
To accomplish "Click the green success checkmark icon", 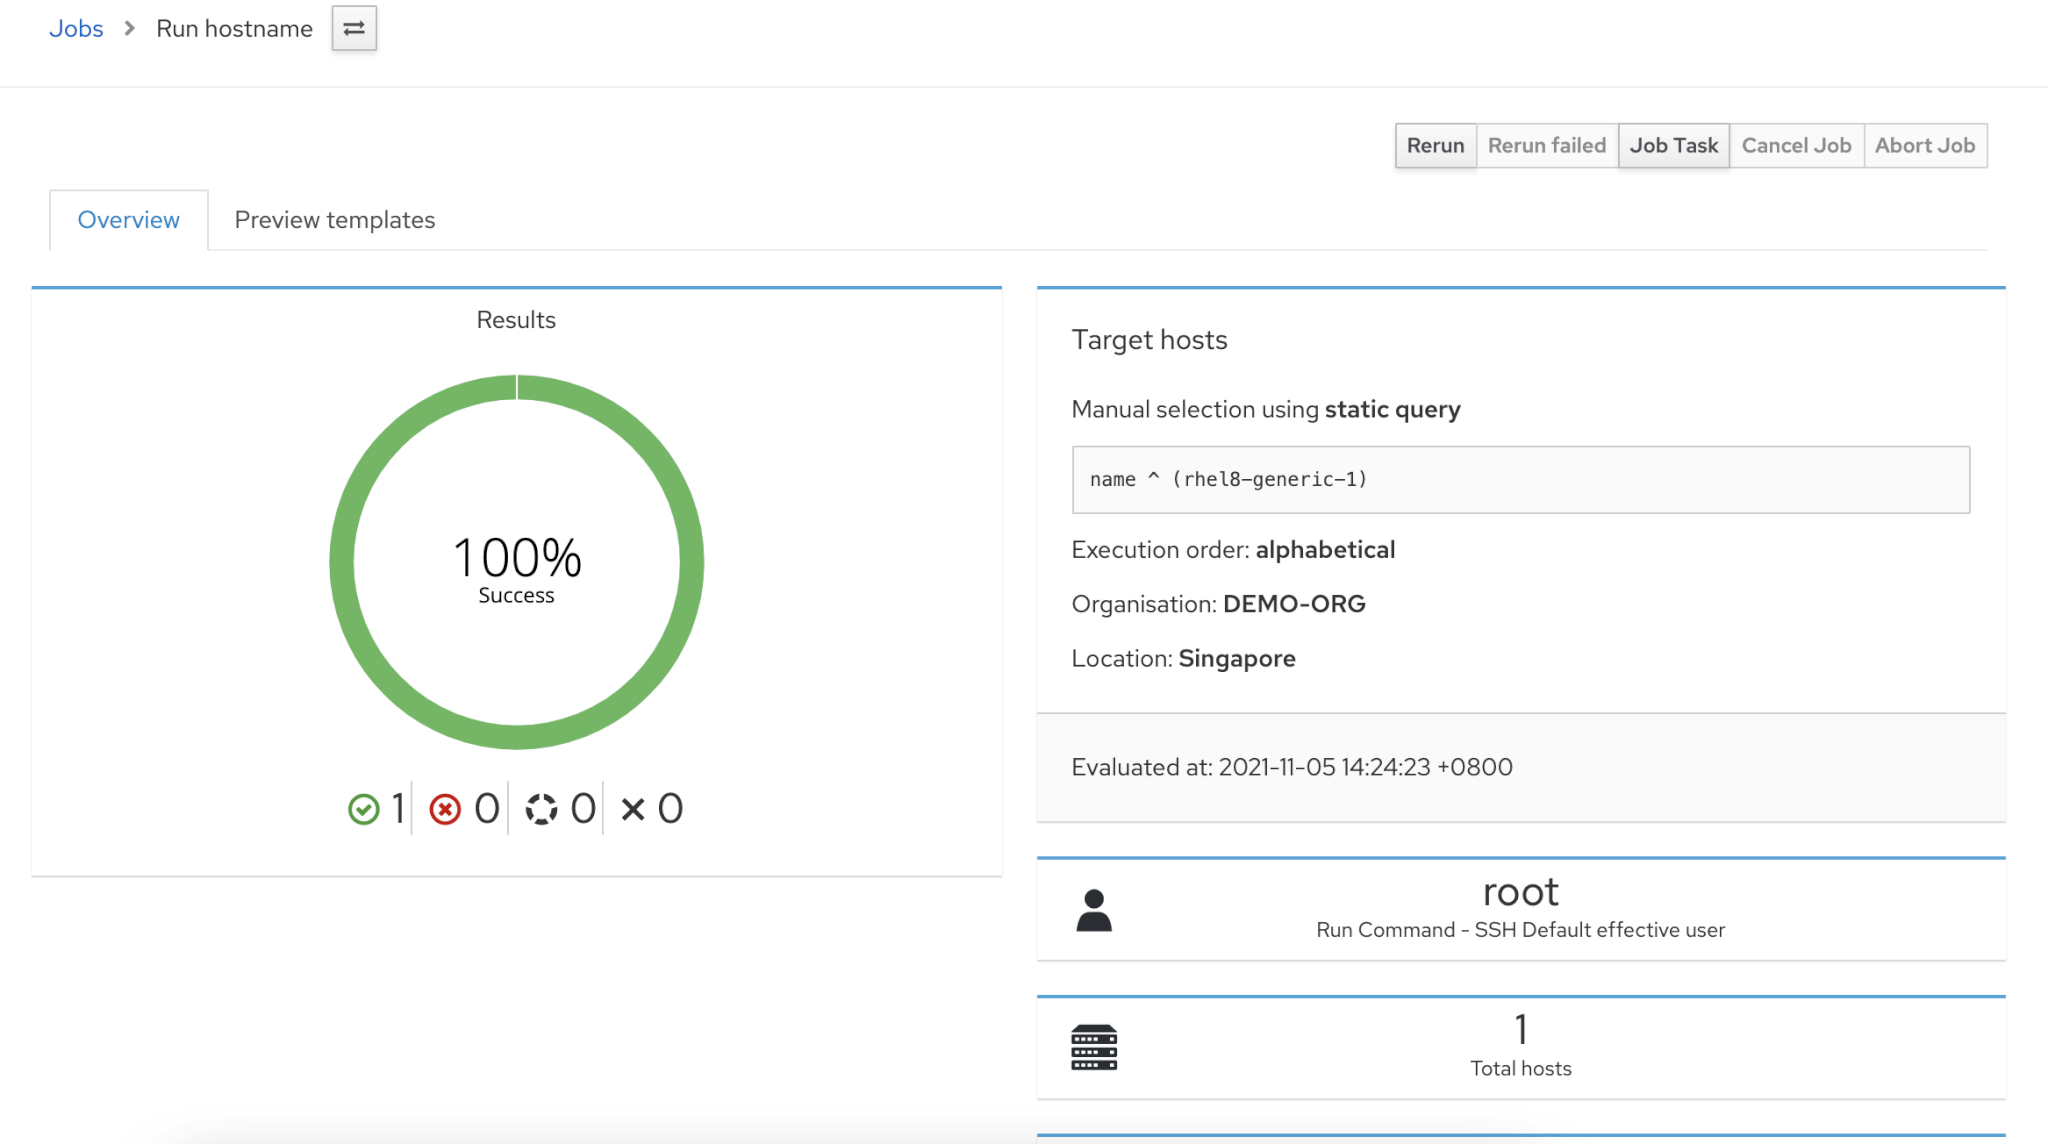I will (364, 809).
